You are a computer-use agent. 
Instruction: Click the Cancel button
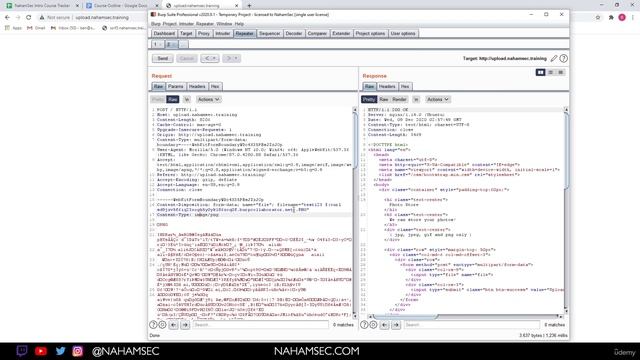(187, 58)
